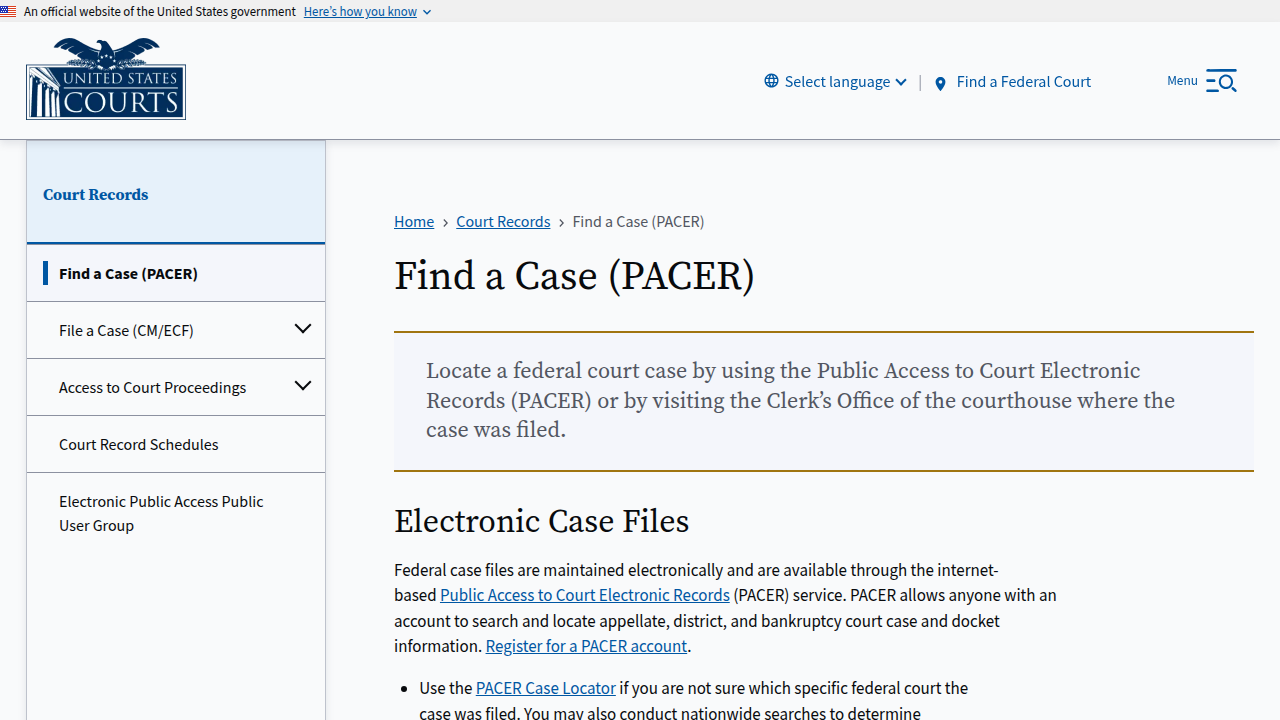Go to Home breadcrumb link
Viewport: 1280px width, 720px height.
tap(414, 221)
